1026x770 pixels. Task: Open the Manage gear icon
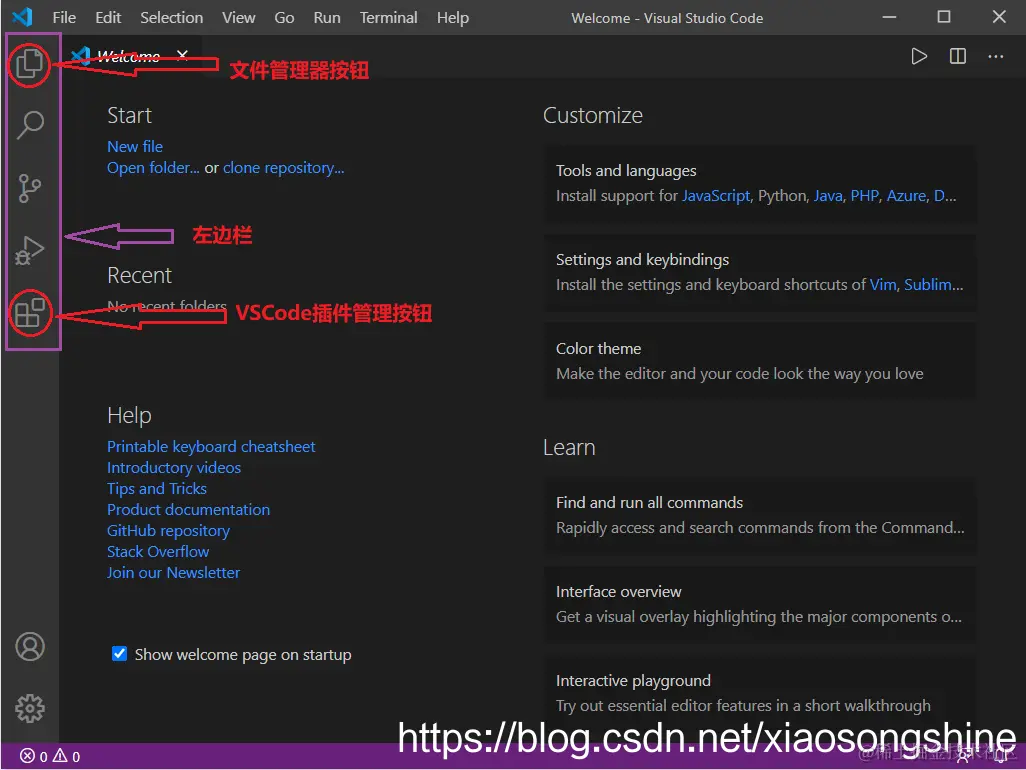pyautogui.click(x=30, y=709)
